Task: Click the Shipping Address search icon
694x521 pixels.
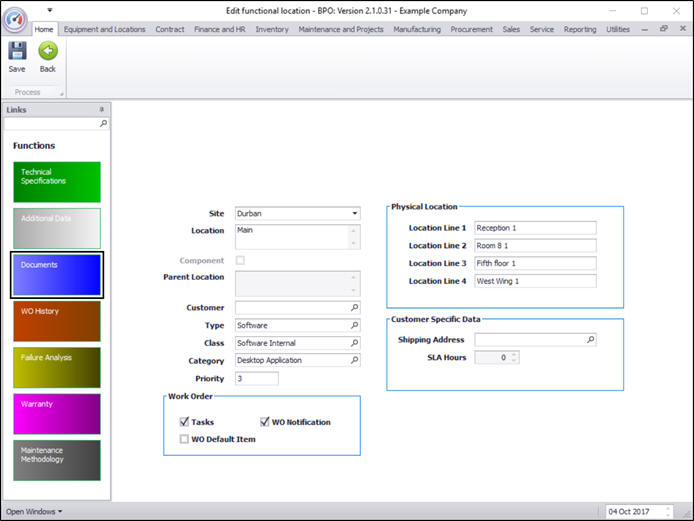Action: [590, 340]
